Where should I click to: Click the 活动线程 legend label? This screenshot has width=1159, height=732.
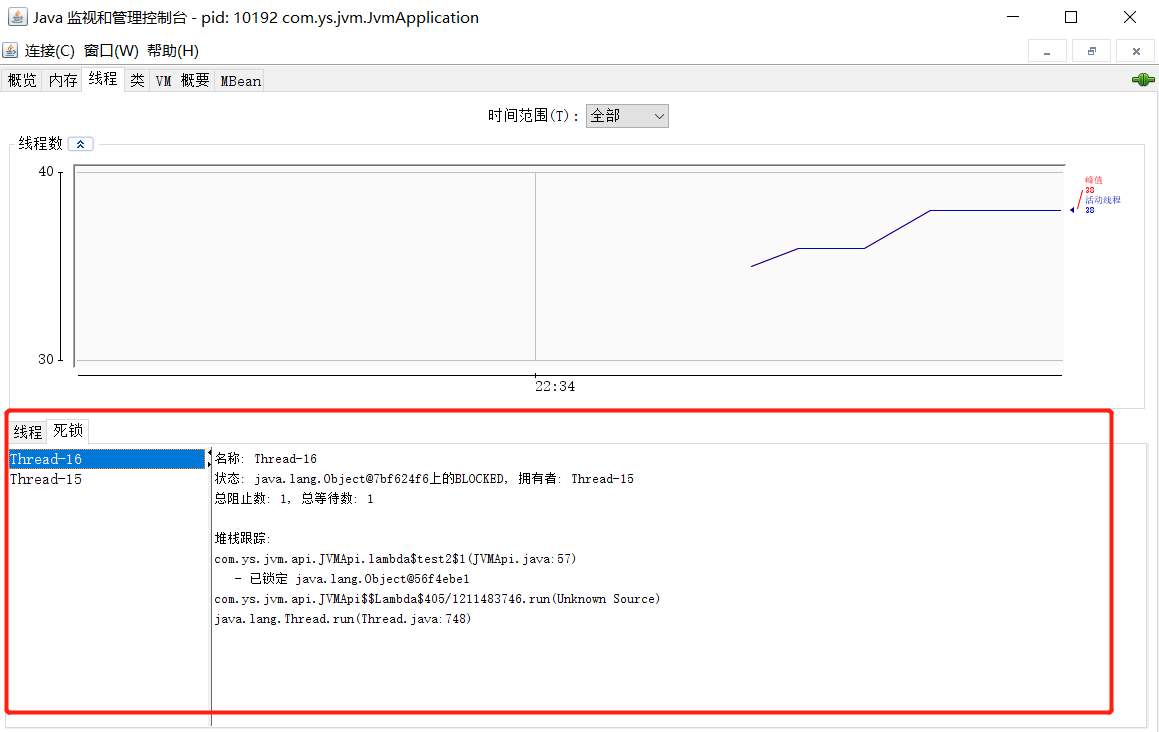(x=1103, y=200)
